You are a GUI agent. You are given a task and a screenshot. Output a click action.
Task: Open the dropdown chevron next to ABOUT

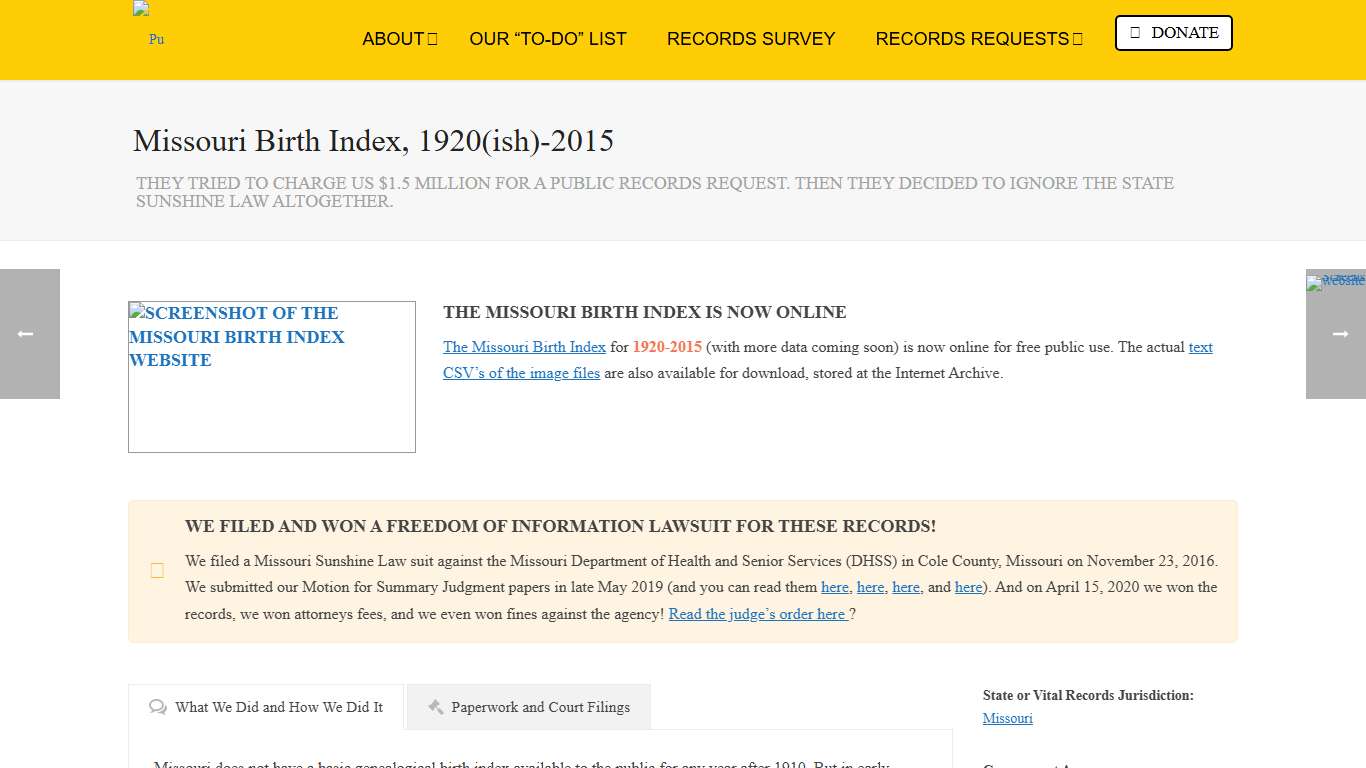click(431, 39)
